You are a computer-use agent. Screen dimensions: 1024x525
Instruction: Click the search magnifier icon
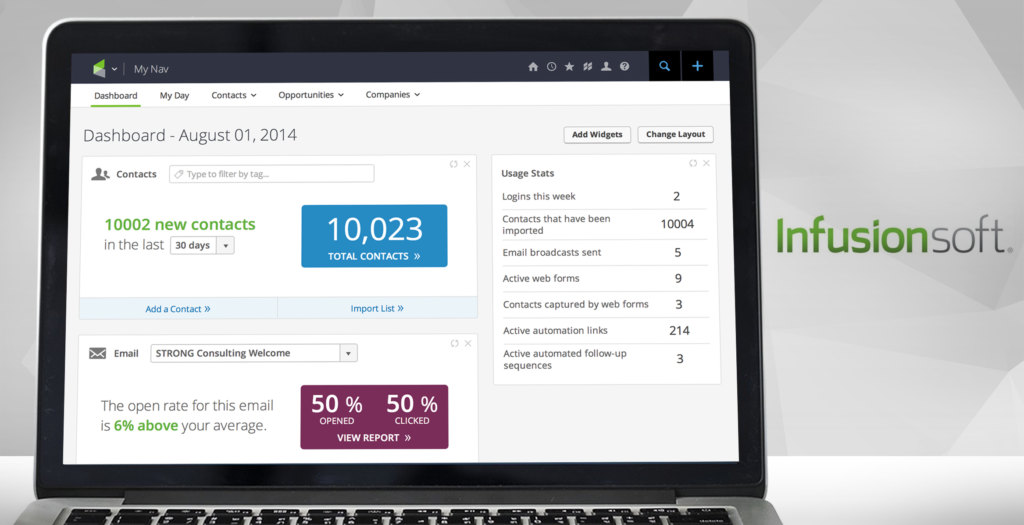point(664,66)
